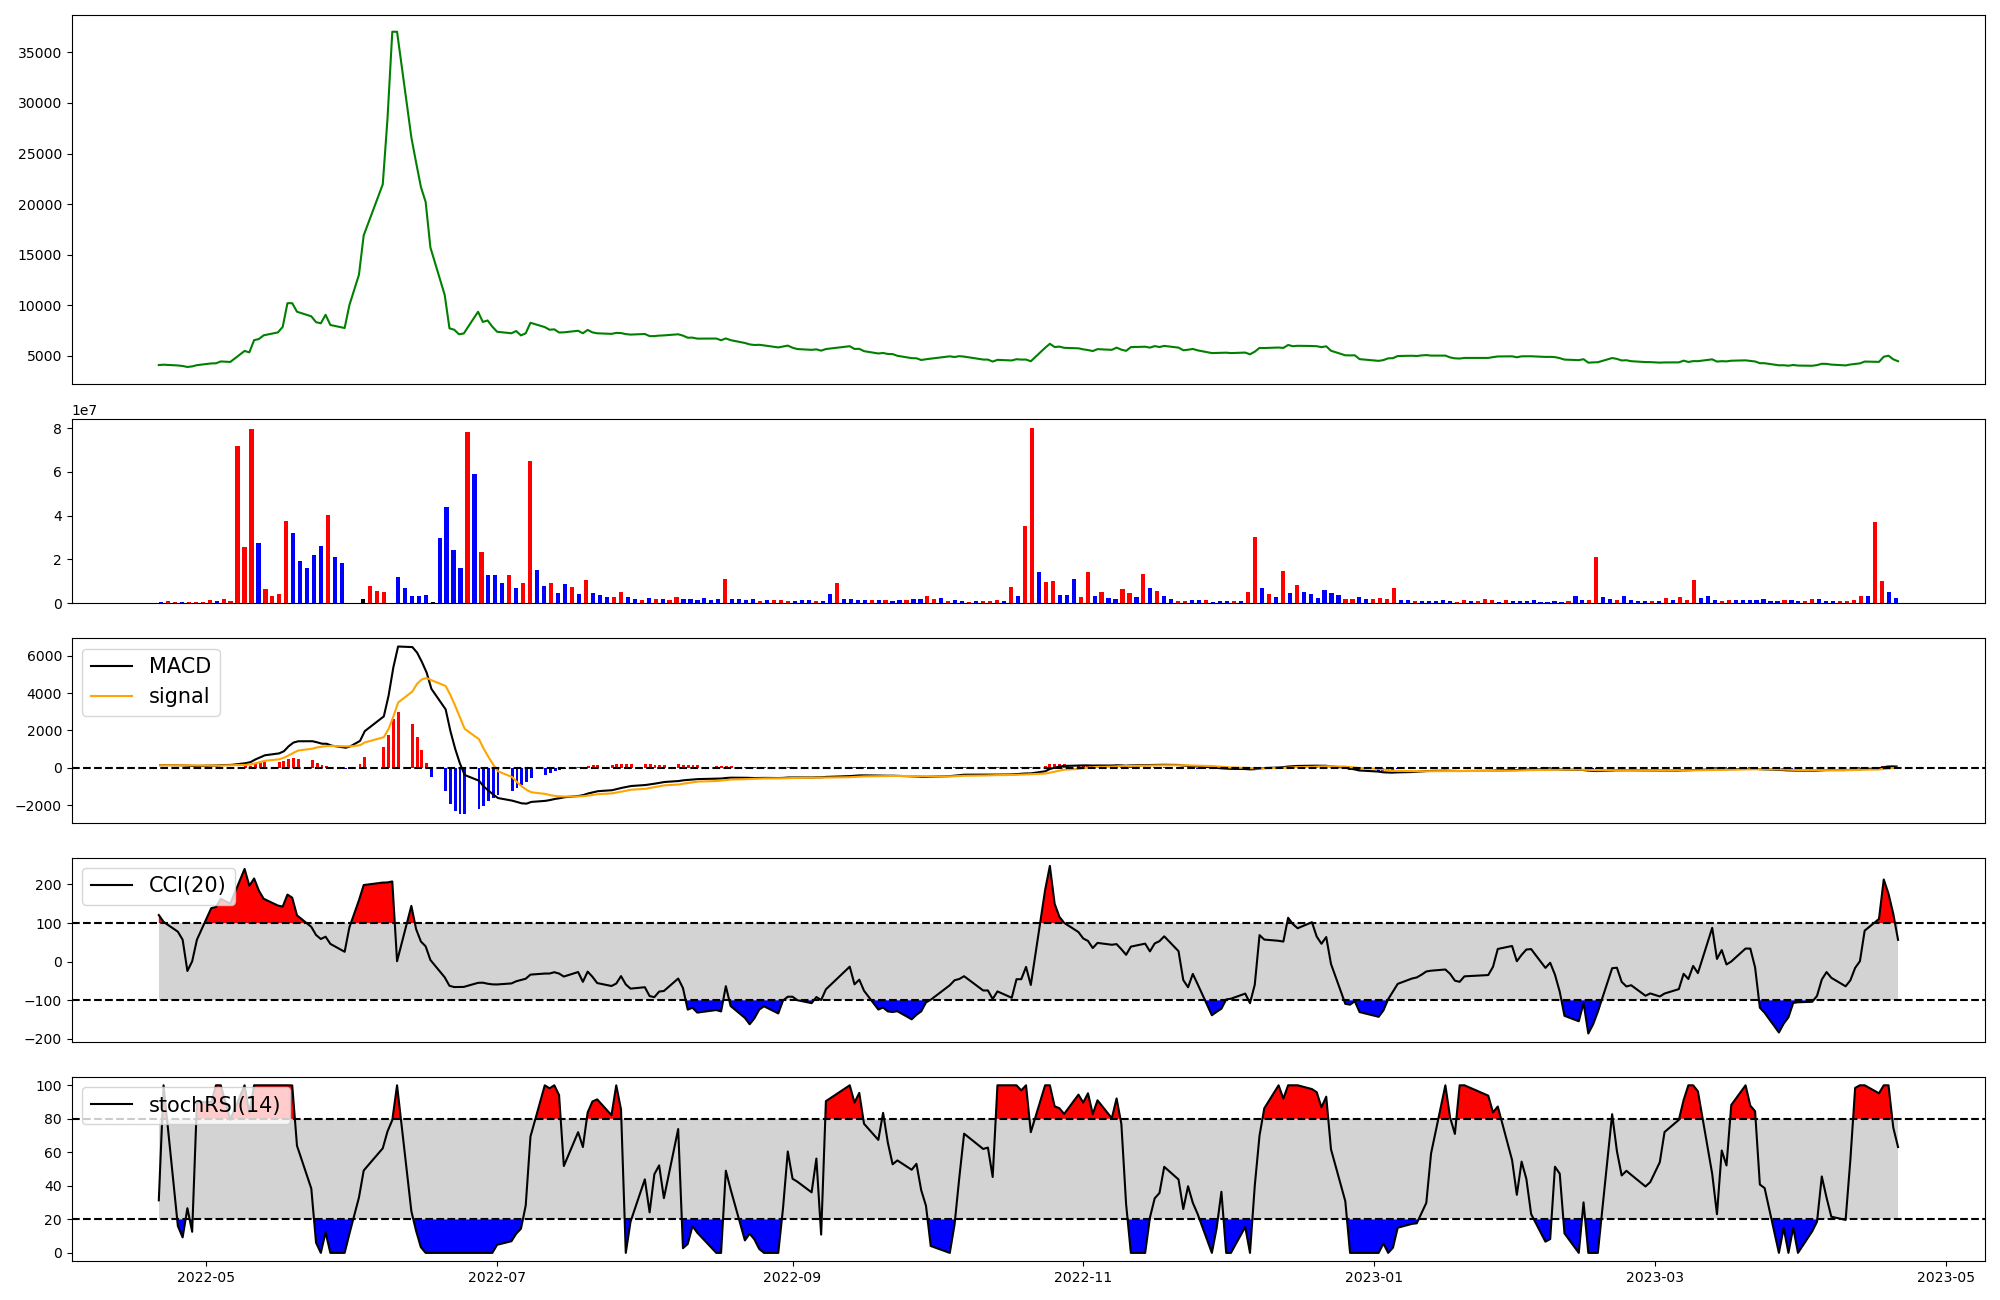Click the stochRSI(14) legend entry
The width and height of the screenshot is (2000, 1300).
coord(214,1105)
